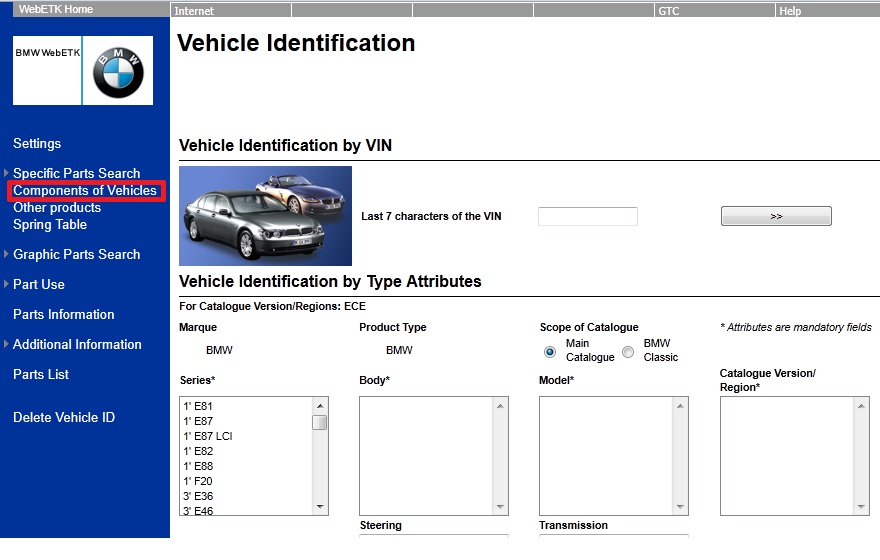Open the WebETK Home tab
The image size is (880, 560).
click(x=56, y=9)
